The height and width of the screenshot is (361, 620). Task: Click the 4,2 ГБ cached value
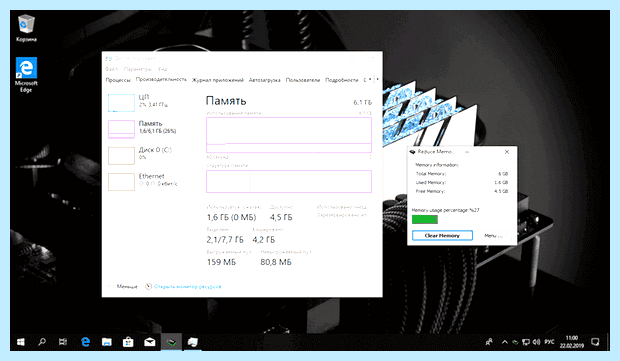(x=263, y=240)
